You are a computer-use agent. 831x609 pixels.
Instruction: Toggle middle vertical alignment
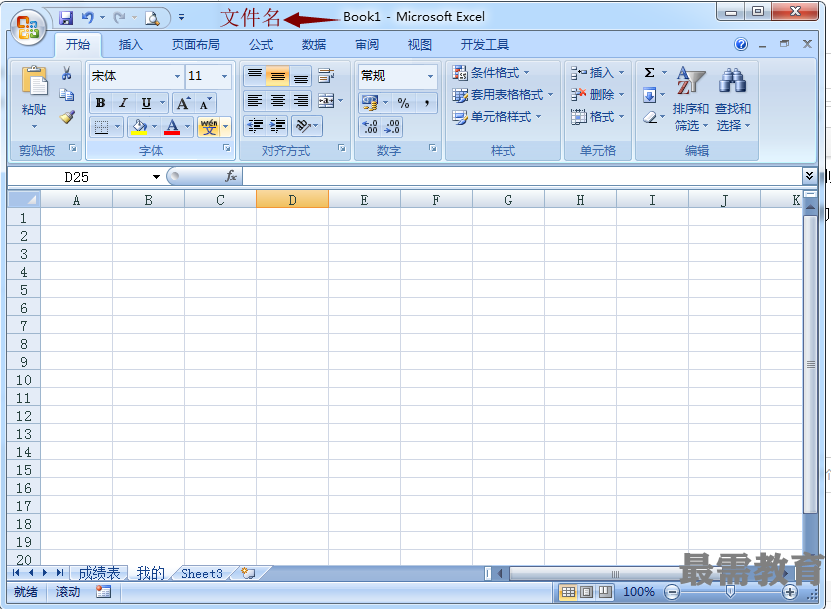278,76
